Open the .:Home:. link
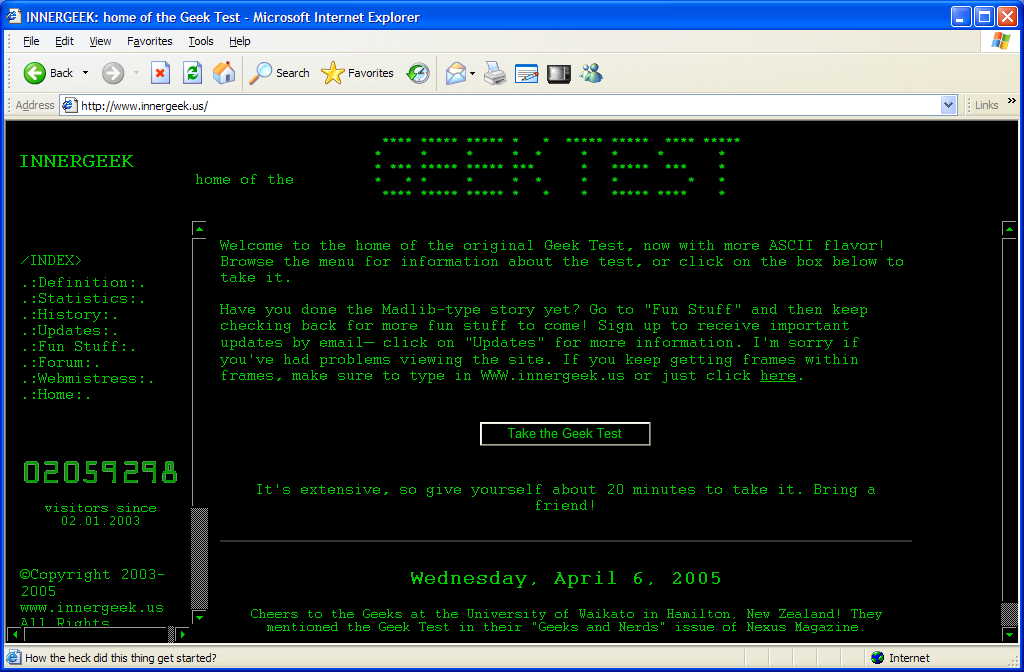 click(56, 395)
